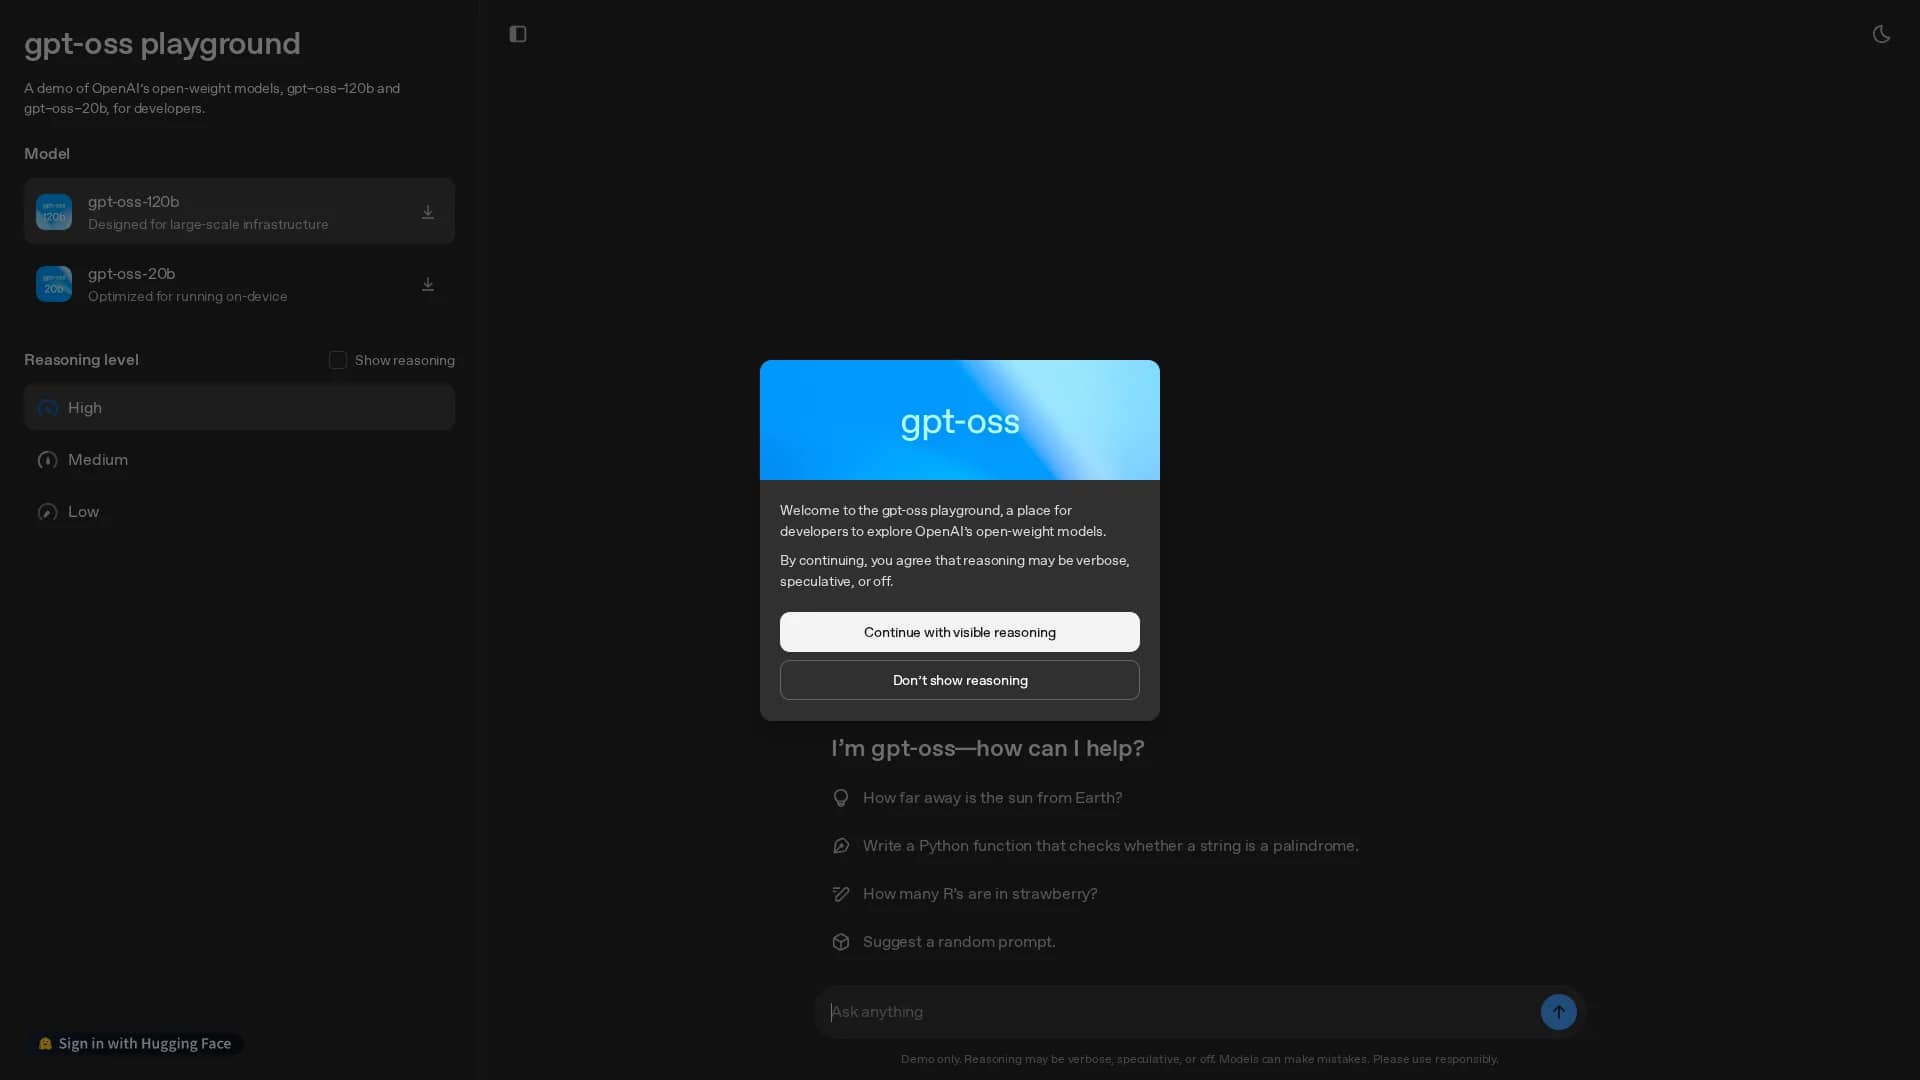Click the Reasoning level heading
Screen dimensions: 1920x1080
tap(81, 360)
